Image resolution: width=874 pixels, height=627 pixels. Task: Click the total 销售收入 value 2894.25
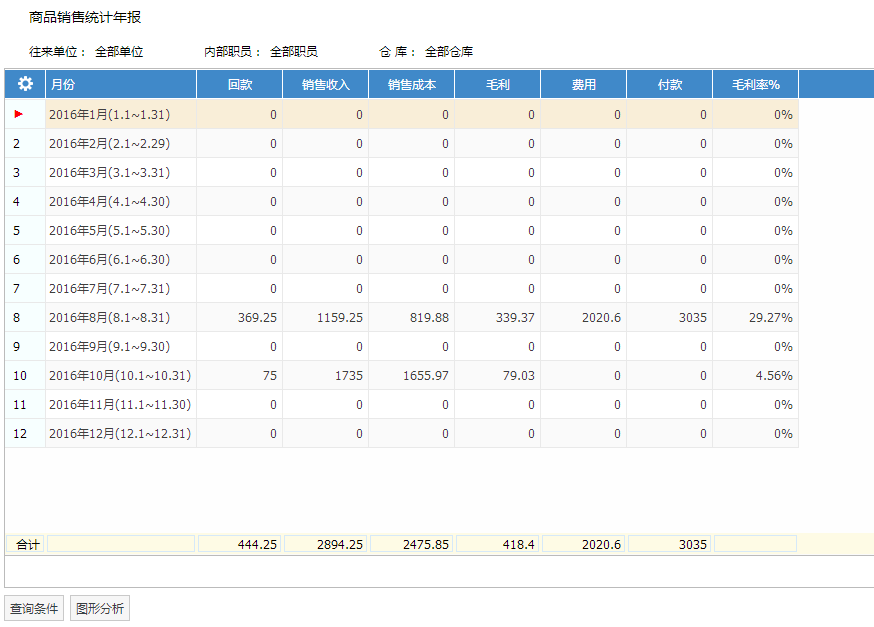339,545
